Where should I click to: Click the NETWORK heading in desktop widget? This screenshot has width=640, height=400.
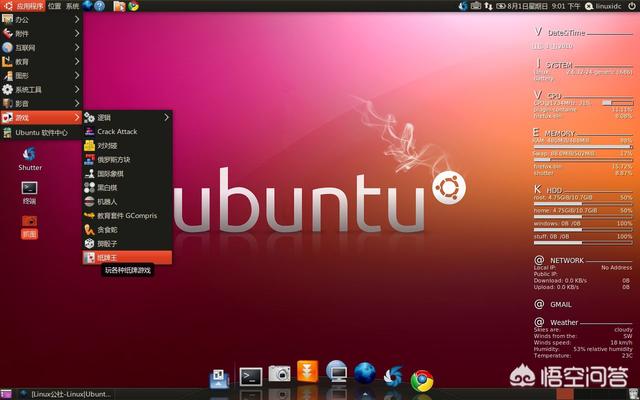(x=567, y=260)
